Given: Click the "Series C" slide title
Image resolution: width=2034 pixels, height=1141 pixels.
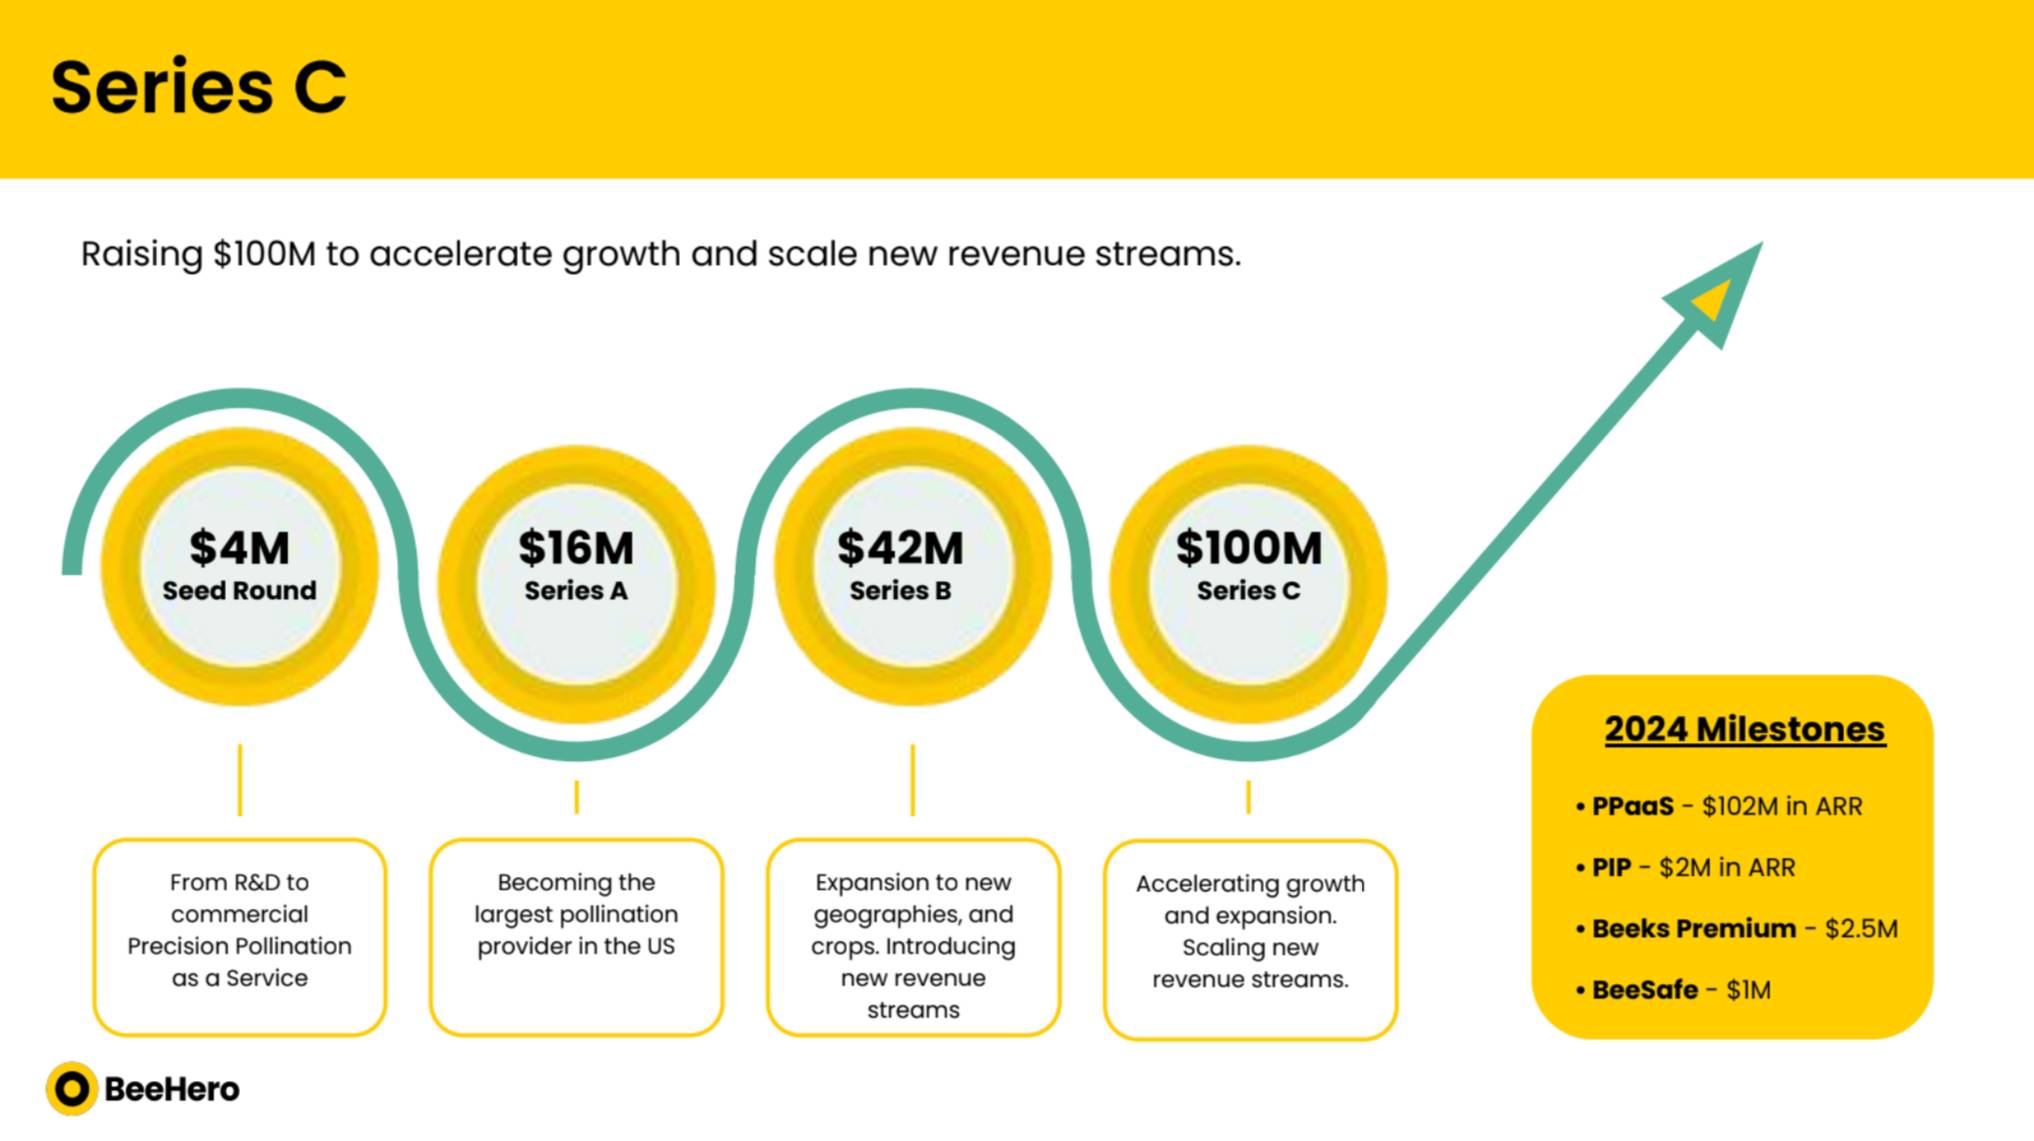Looking at the screenshot, I should tap(199, 87).
